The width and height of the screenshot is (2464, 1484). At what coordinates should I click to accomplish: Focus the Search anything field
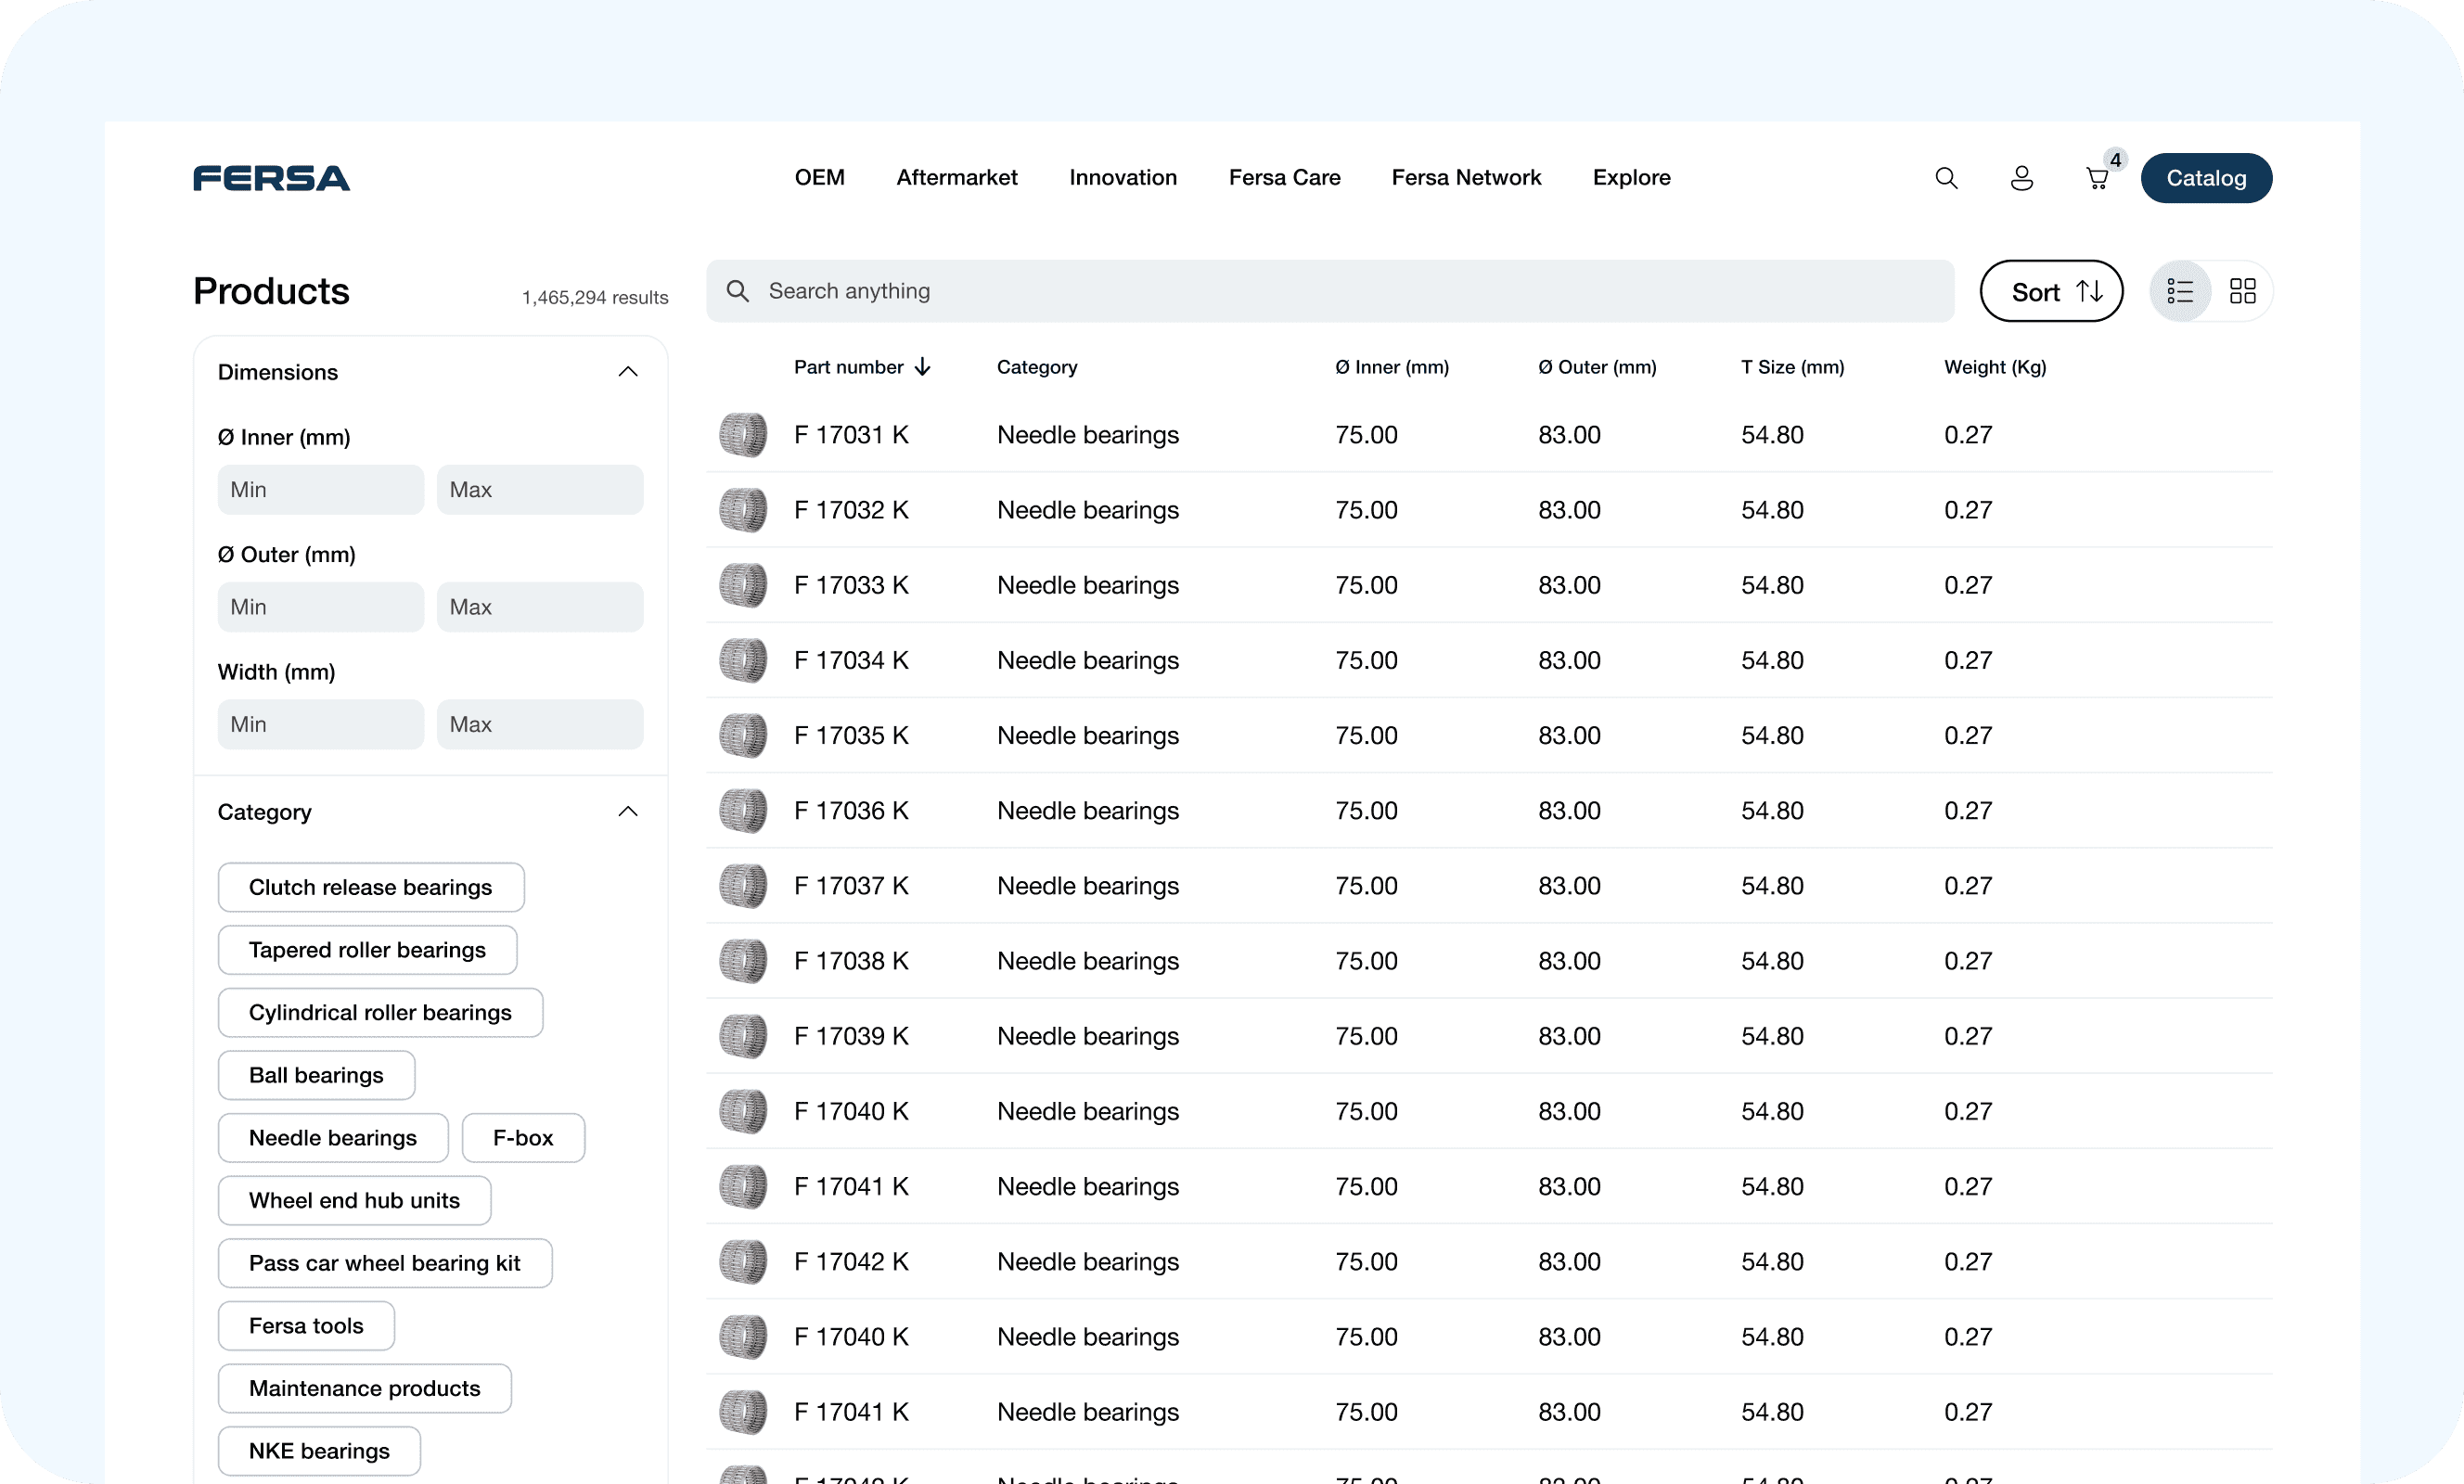[1330, 291]
